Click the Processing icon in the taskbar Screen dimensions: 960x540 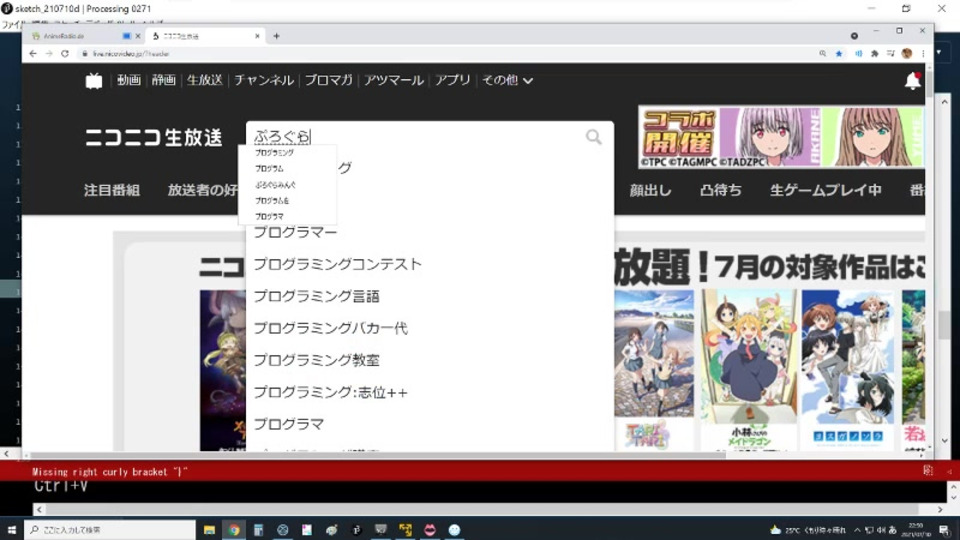pyautogui.click(x=356, y=530)
